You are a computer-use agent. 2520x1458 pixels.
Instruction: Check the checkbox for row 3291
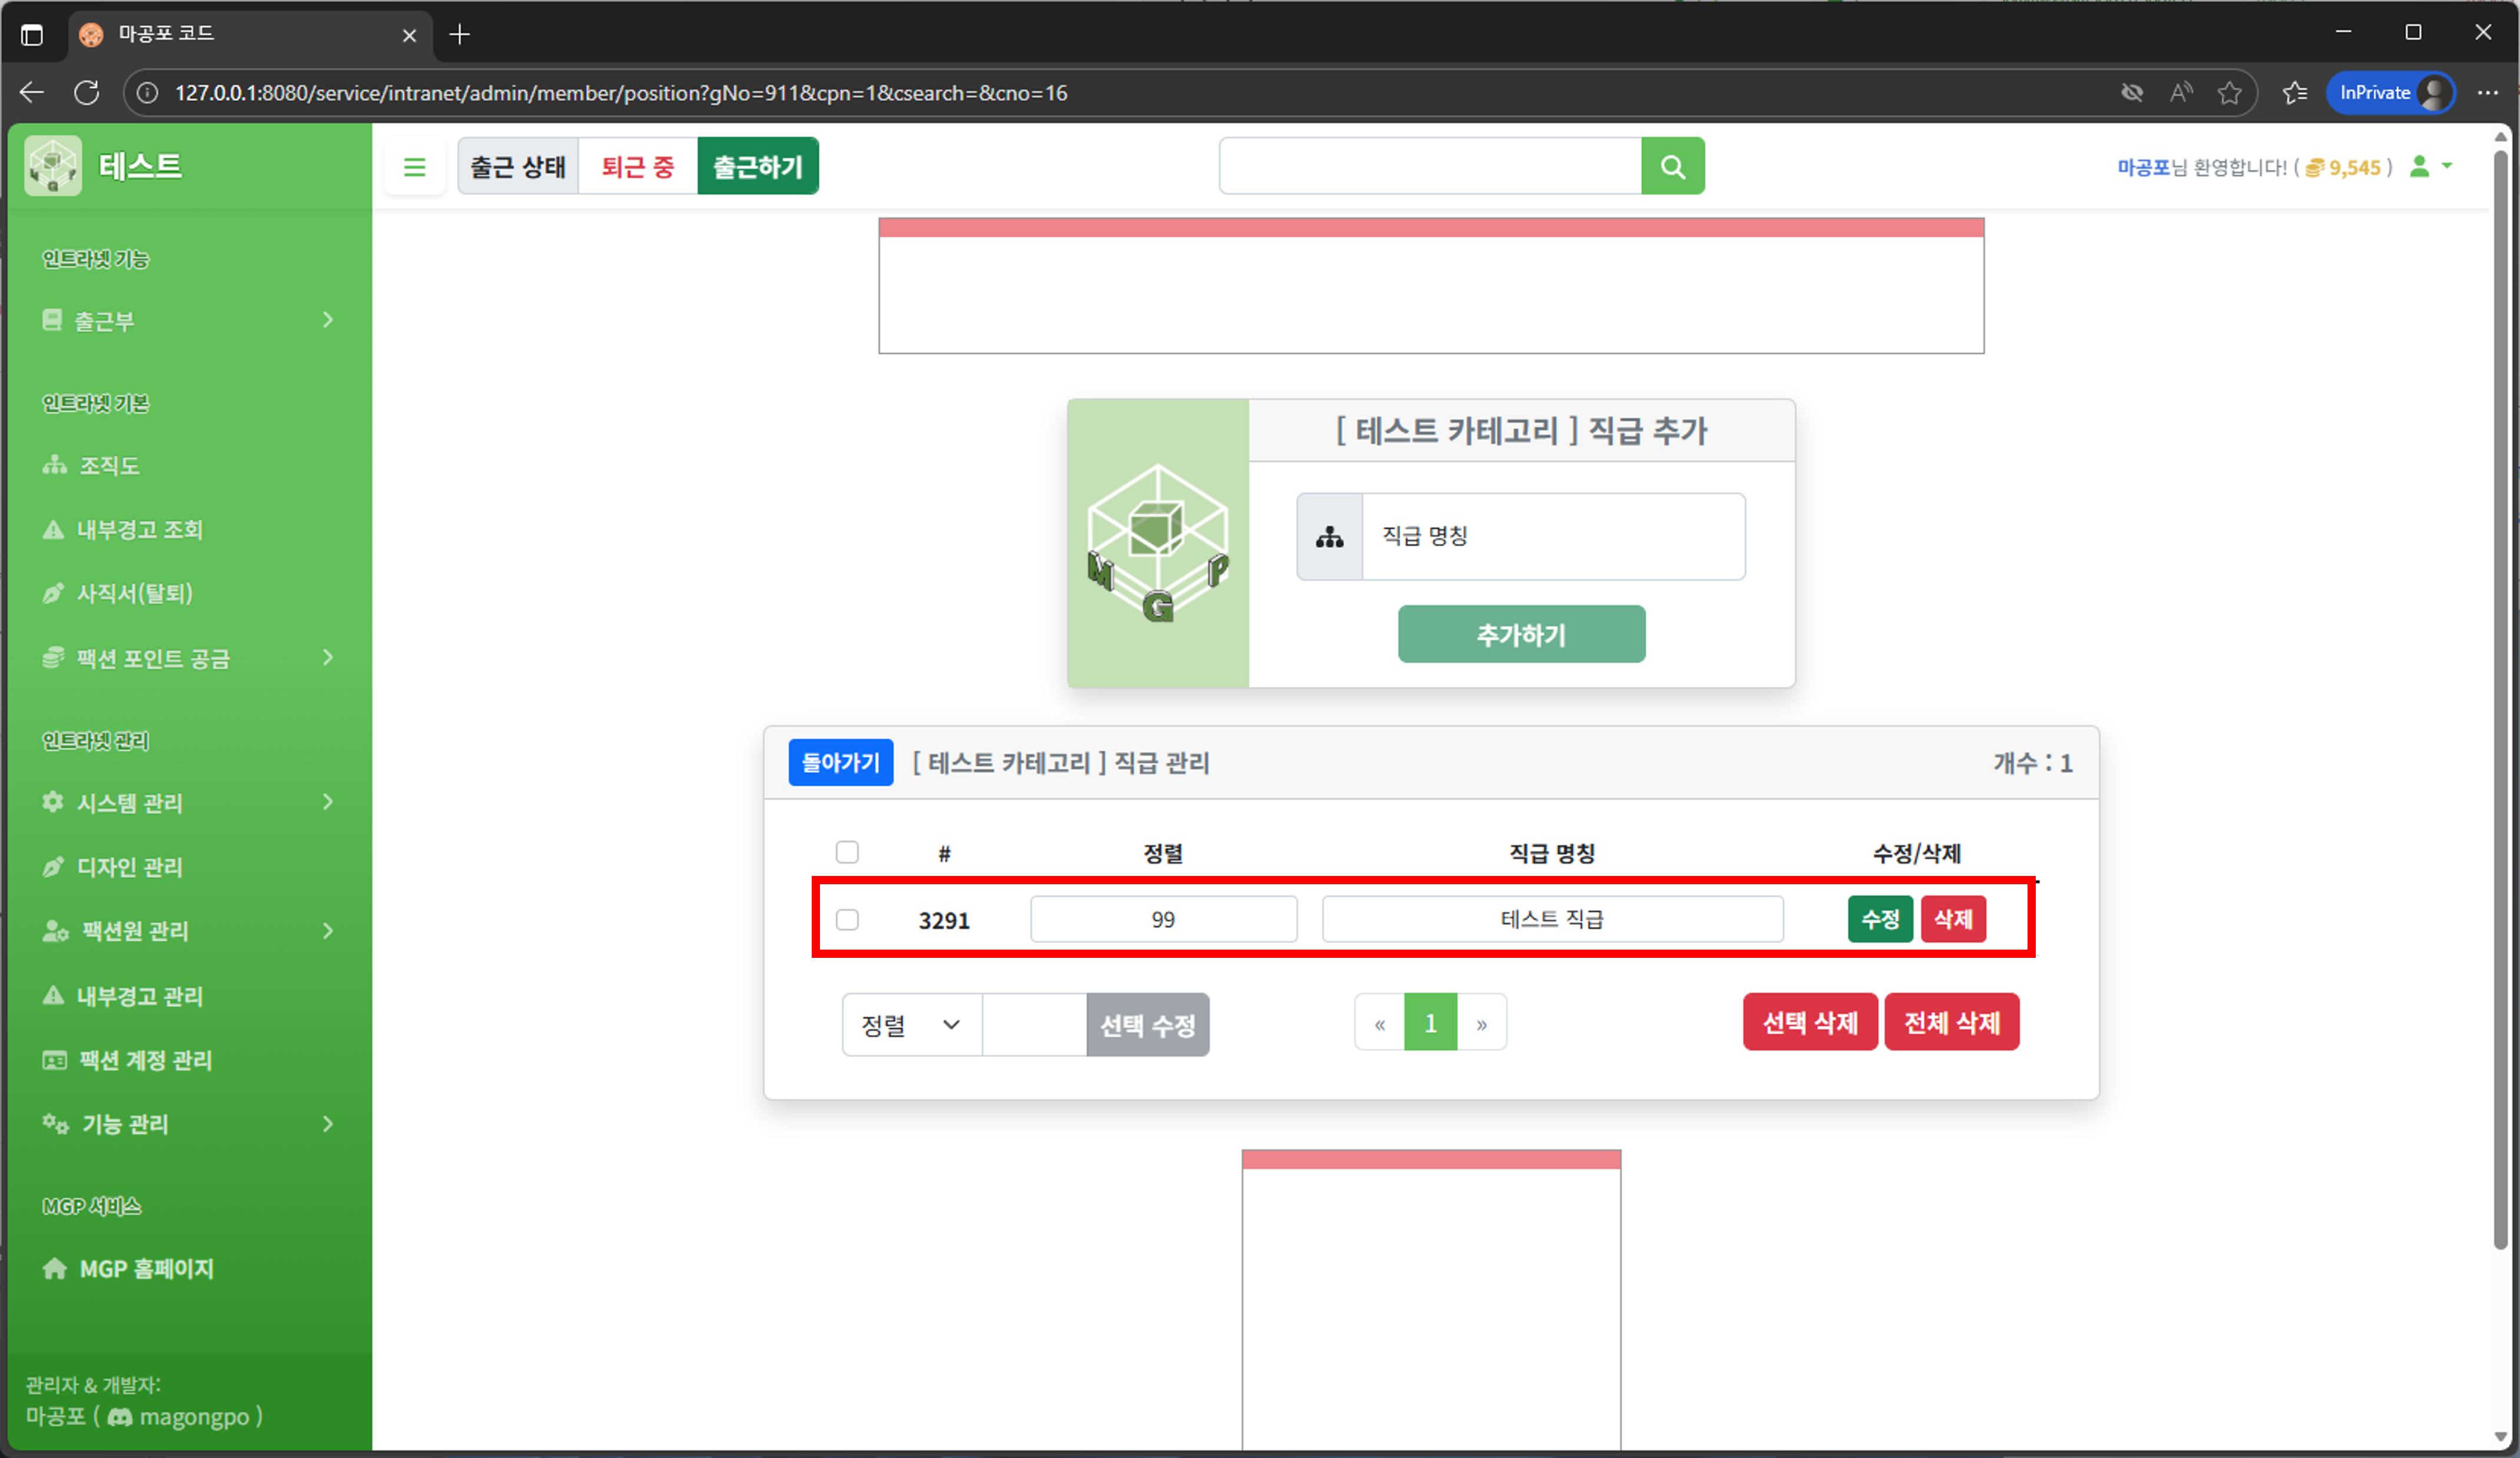pos(846,919)
